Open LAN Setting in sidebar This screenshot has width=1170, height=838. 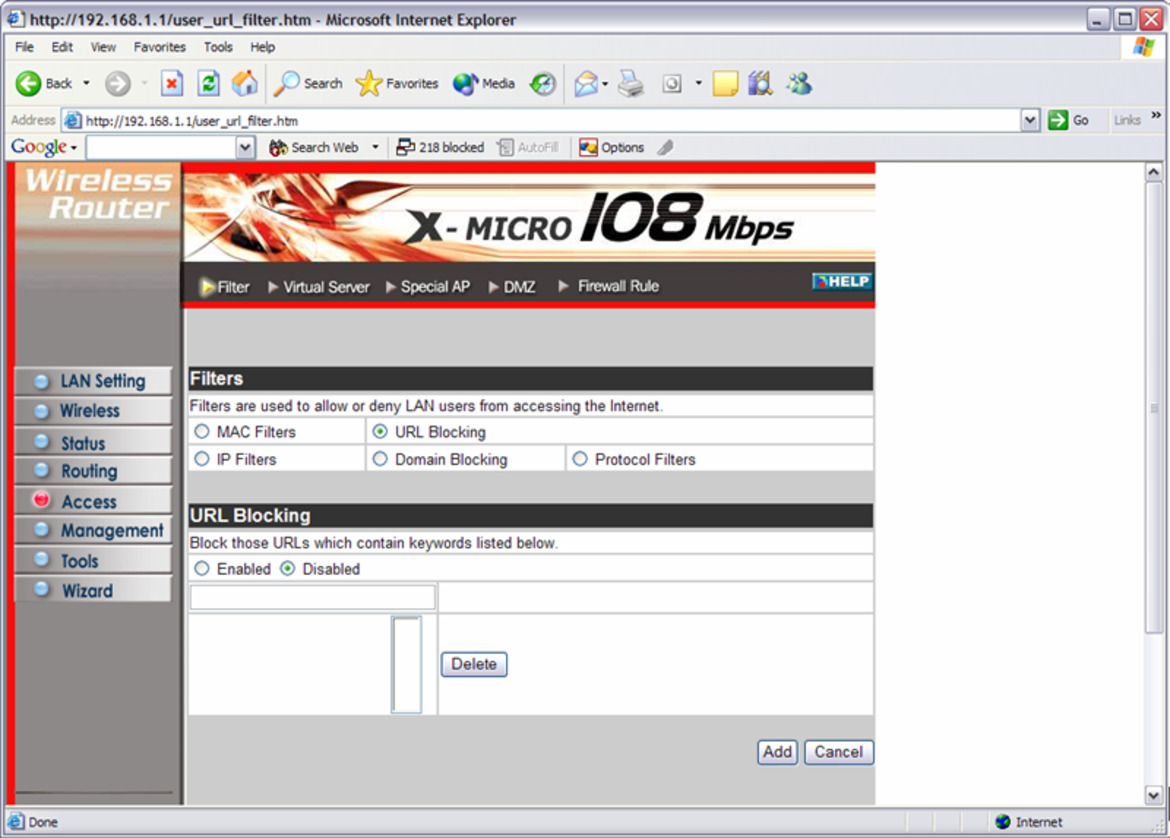[x=93, y=381]
